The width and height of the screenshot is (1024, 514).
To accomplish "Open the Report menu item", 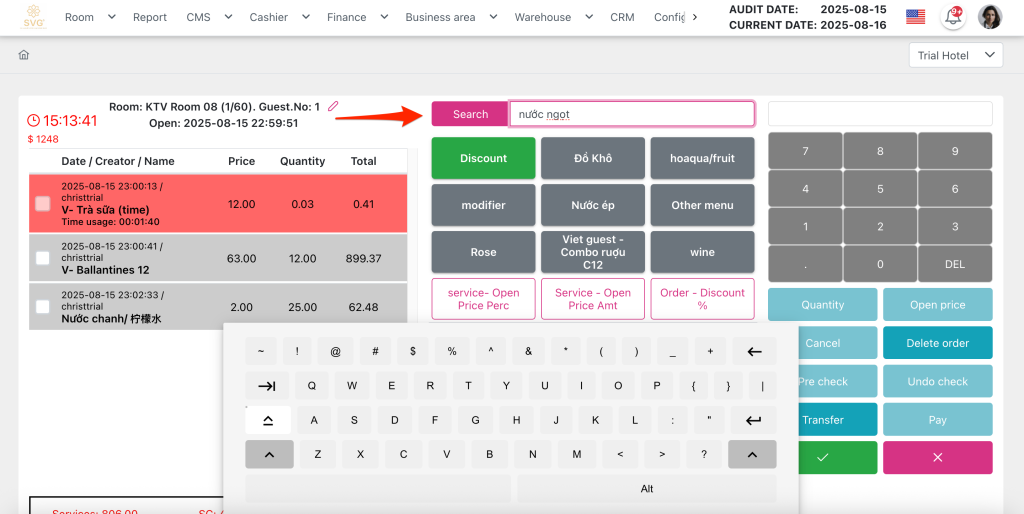I will pyautogui.click(x=150, y=17).
